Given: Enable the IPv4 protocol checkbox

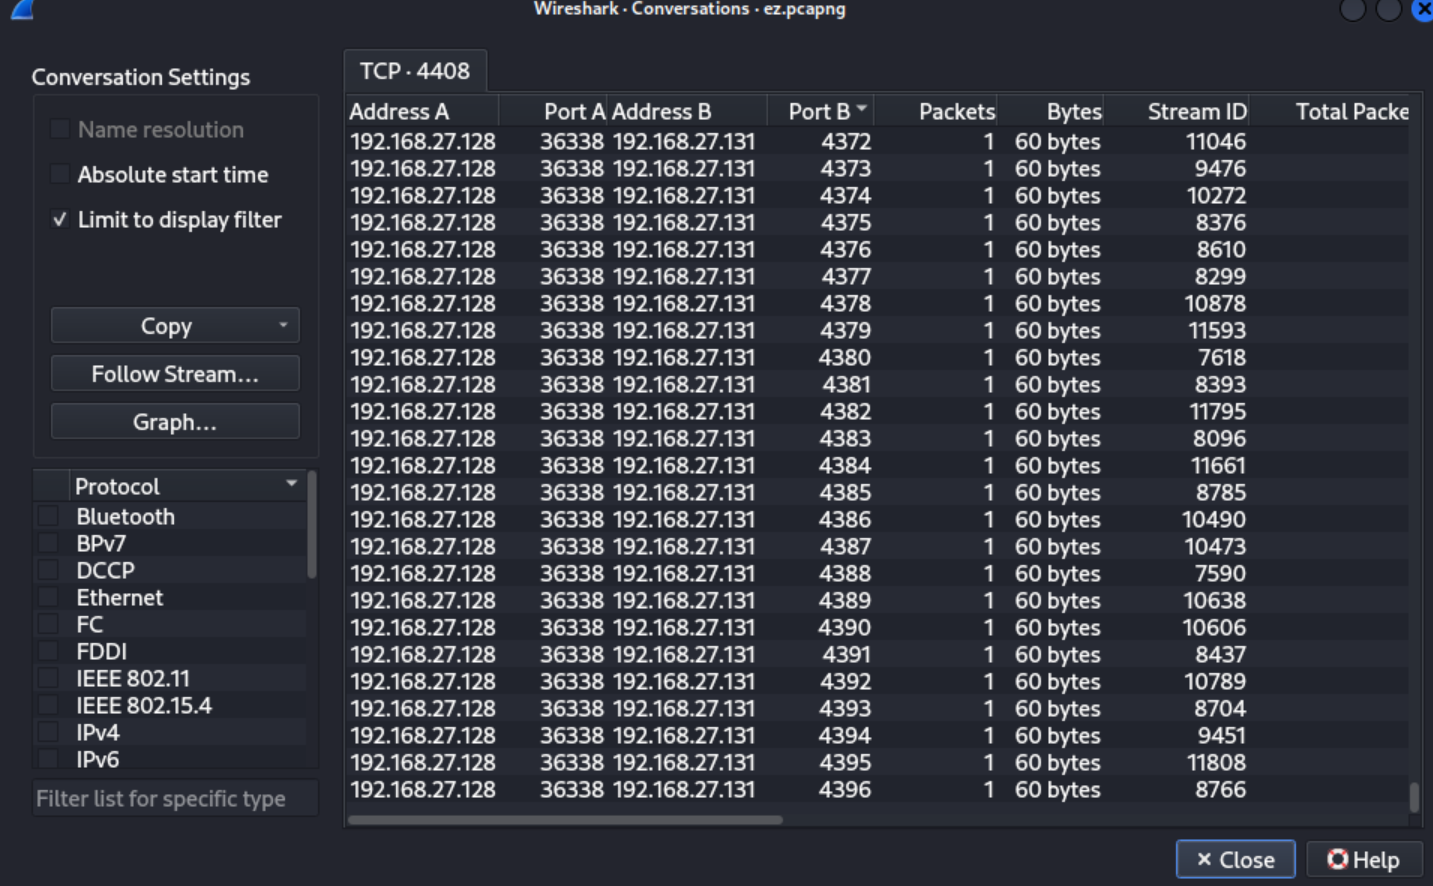Looking at the screenshot, I should pyautogui.click(x=48, y=732).
